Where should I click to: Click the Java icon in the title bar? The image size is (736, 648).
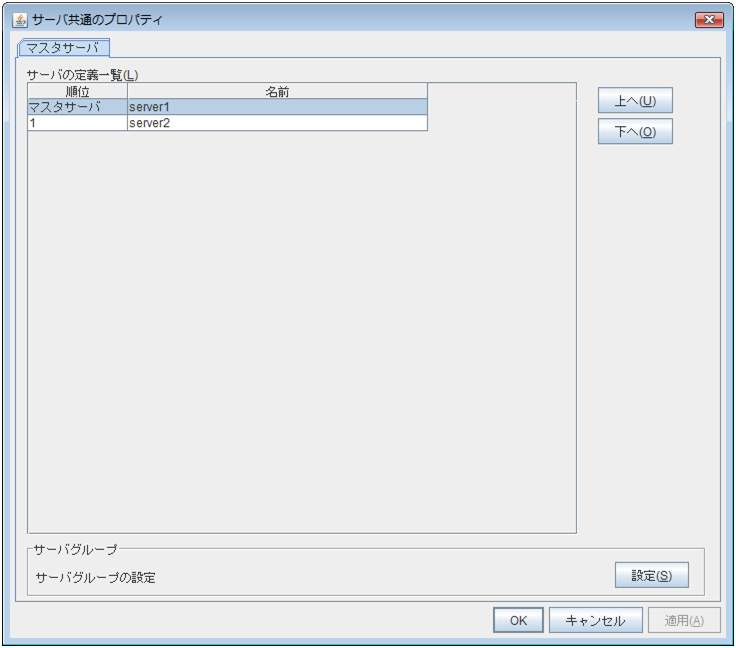(x=19, y=19)
